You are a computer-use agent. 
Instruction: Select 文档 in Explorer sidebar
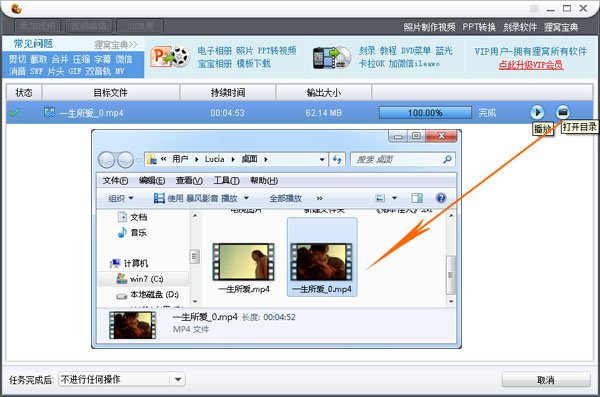[132, 217]
